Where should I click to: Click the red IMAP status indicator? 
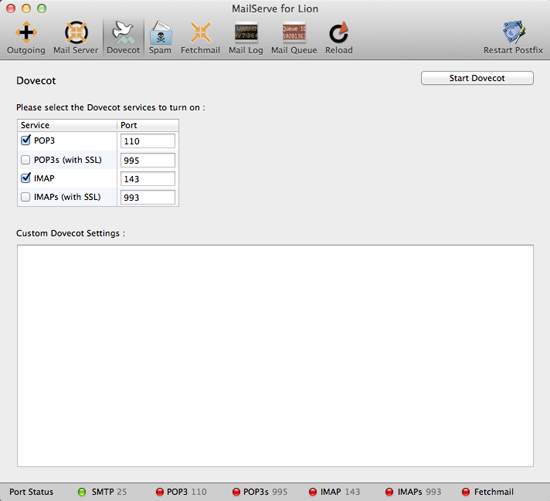tap(313, 492)
